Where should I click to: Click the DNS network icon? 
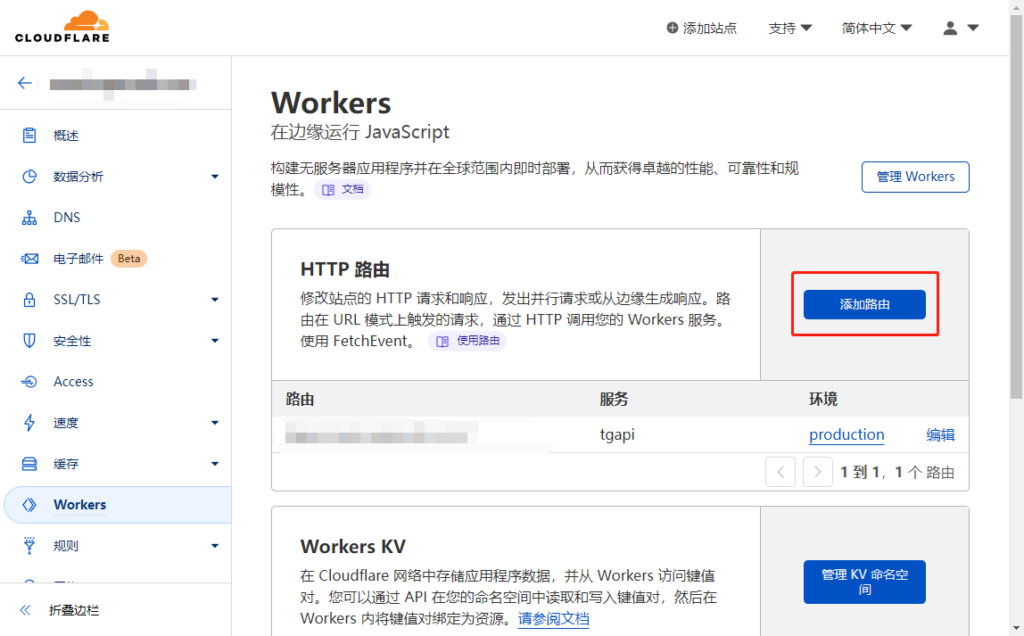click(30, 217)
